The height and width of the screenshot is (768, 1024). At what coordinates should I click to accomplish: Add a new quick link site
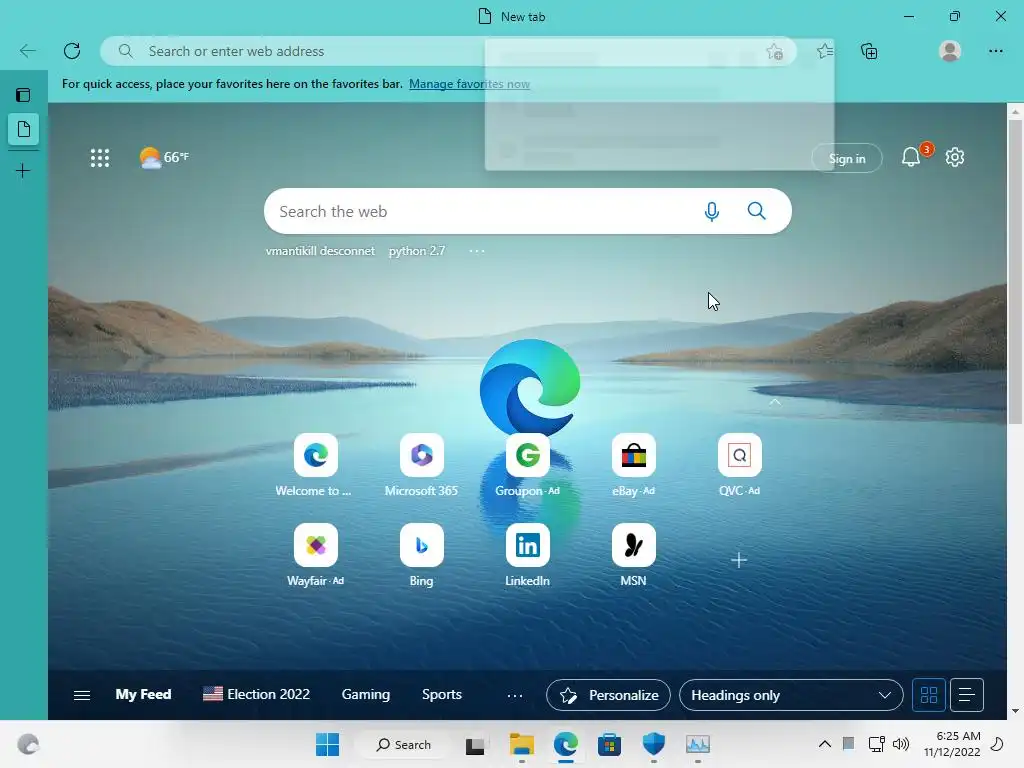coord(739,560)
